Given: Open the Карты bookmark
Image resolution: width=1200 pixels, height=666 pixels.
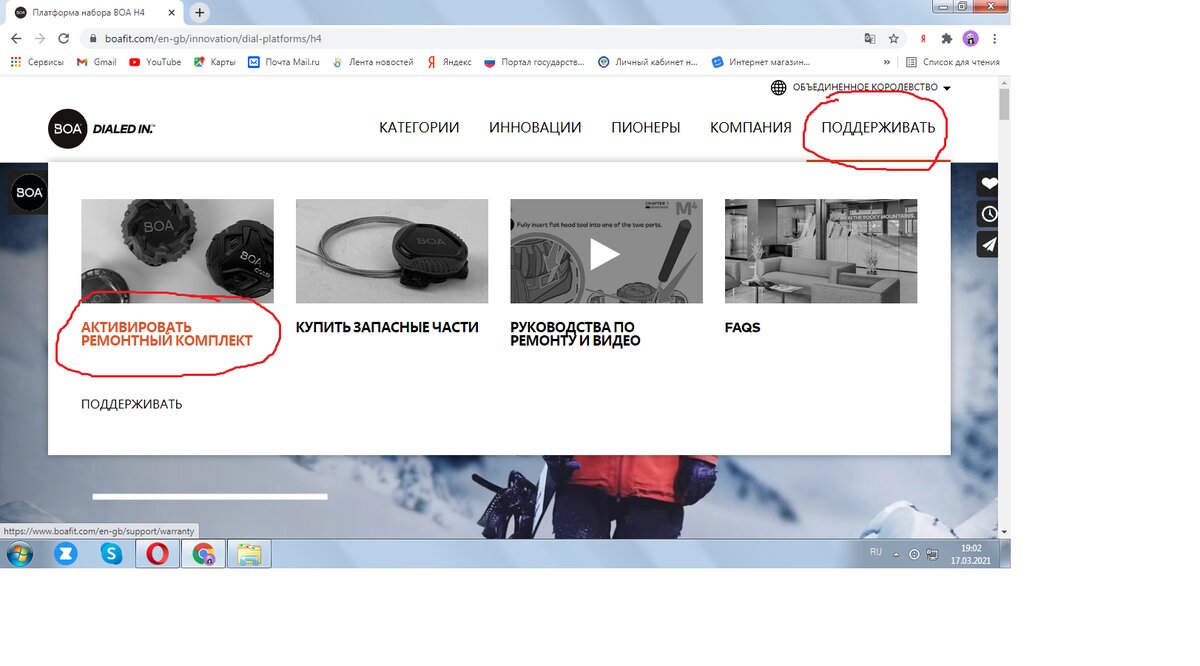Looking at the screenshot, I should tap(215, 62).
